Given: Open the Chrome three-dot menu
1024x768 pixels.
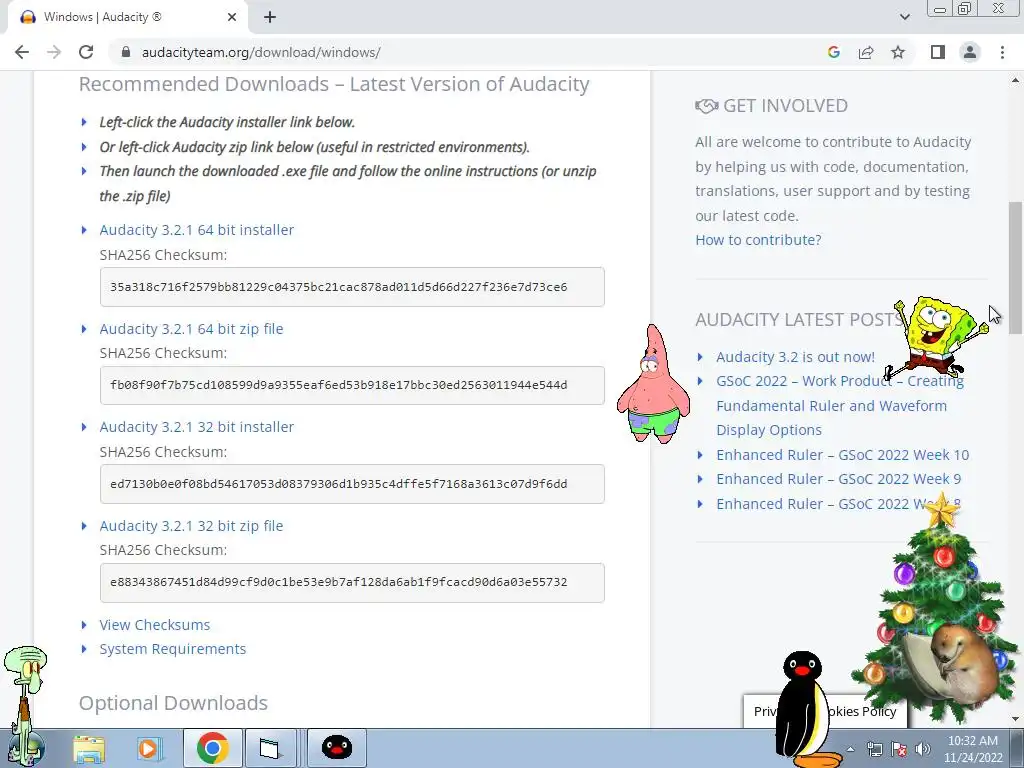Looking at the screenshot, I should coord(1002,52).
